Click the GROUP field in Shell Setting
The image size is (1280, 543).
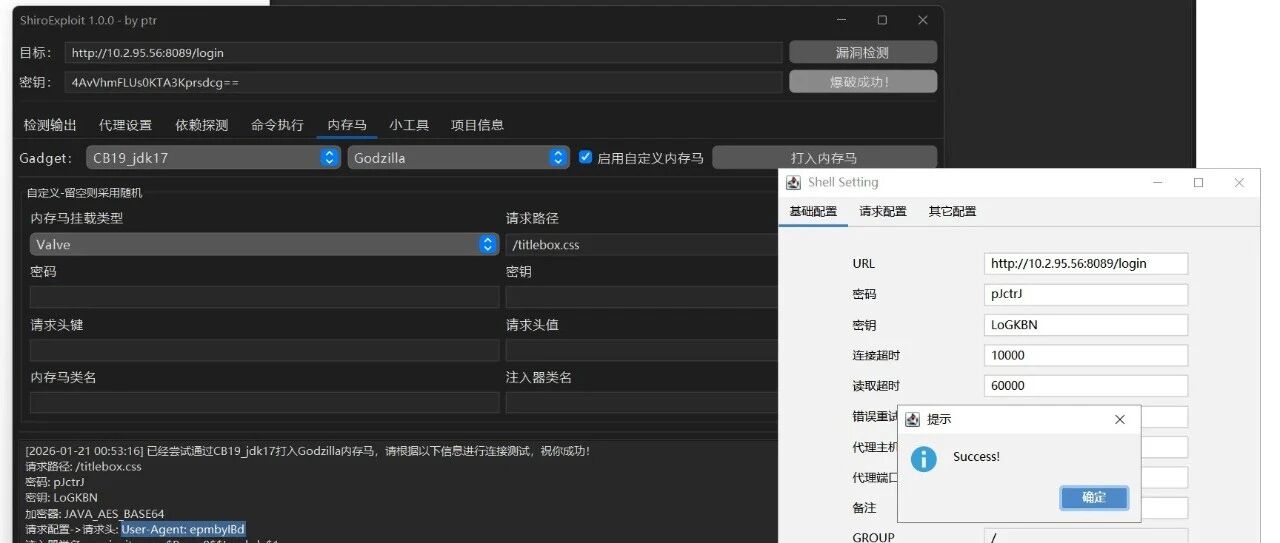1086,538
